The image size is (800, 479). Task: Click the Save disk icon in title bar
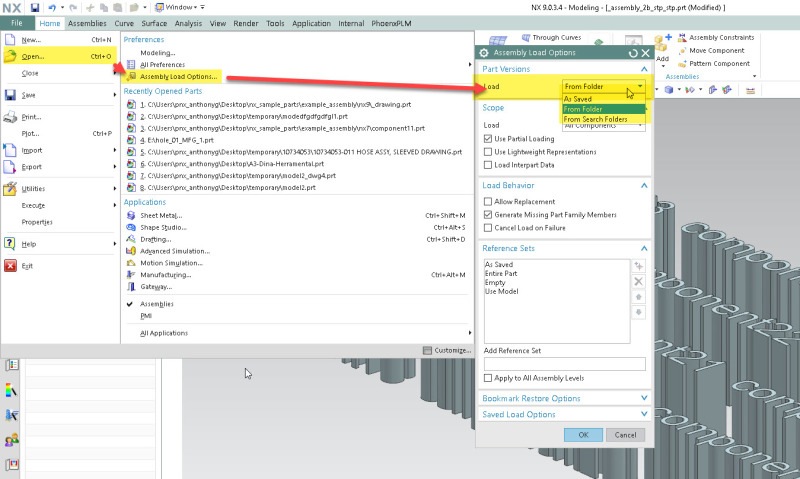[35, 7]
